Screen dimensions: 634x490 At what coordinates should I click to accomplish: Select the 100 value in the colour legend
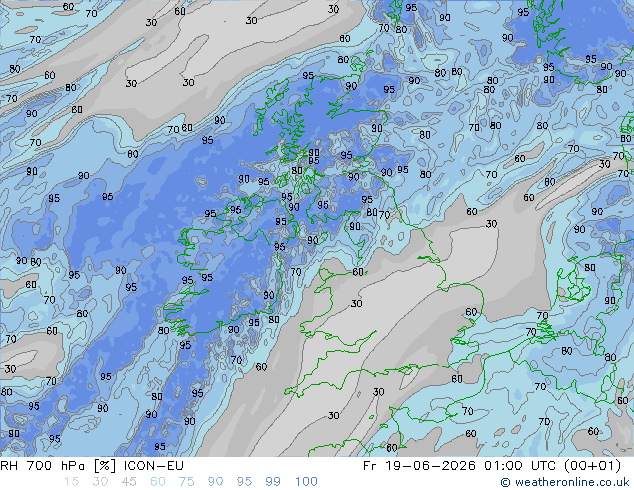coord(306,482)
